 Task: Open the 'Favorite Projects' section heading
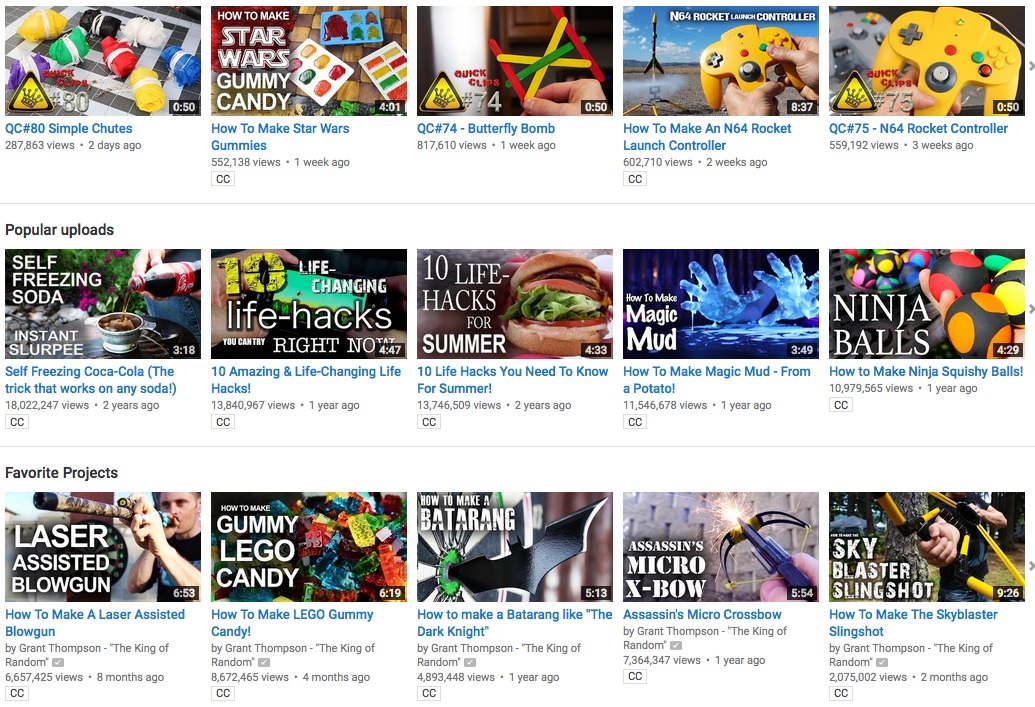point(61,473)
